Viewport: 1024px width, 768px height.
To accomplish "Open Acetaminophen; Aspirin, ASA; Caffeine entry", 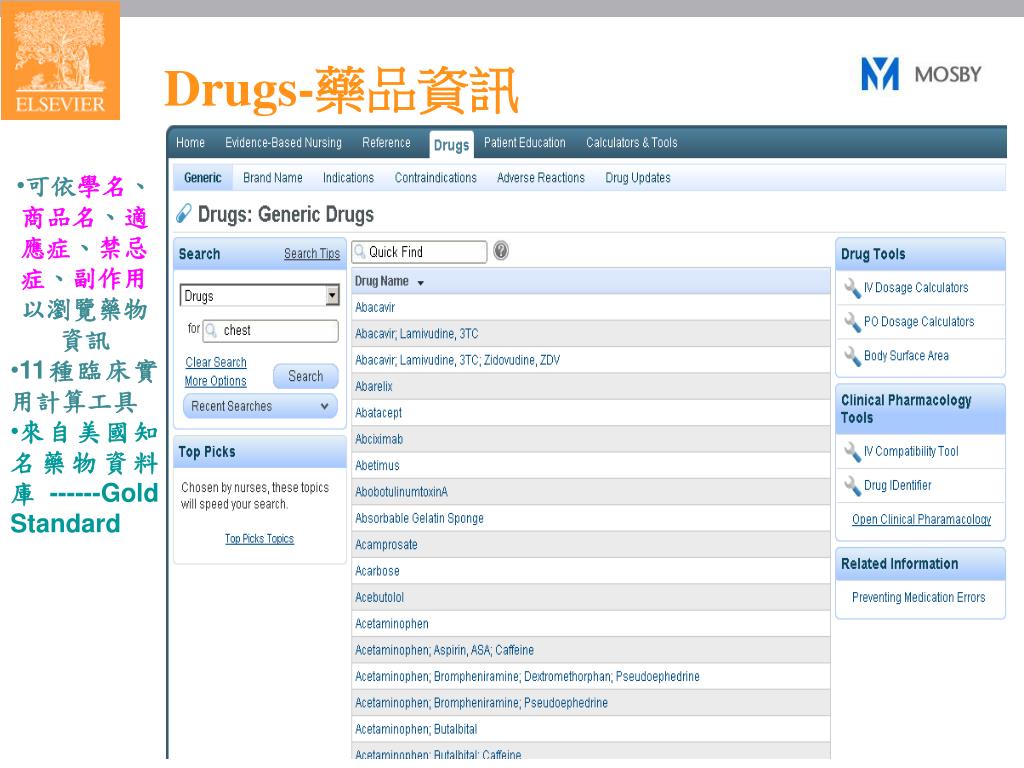I will [444, 650].
